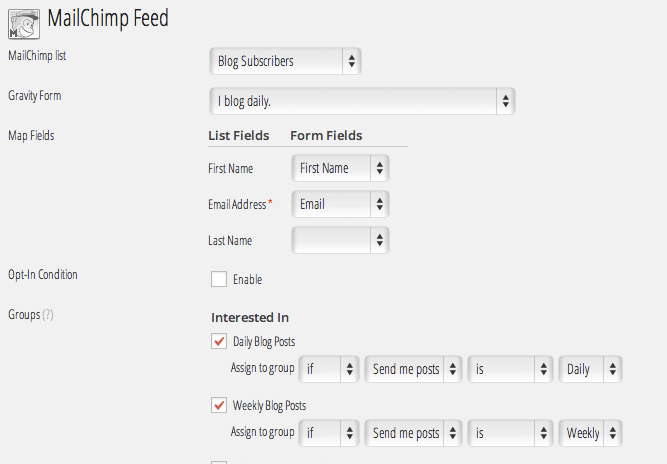Open the First Name form field dropdown
This screenshot has width=667, height=464.
click(340, 168)
